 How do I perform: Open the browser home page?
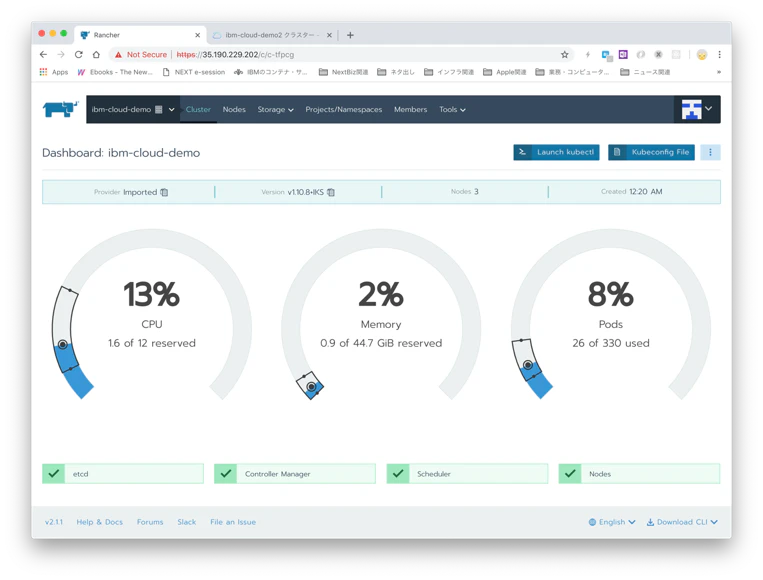[x=96, y=54]
